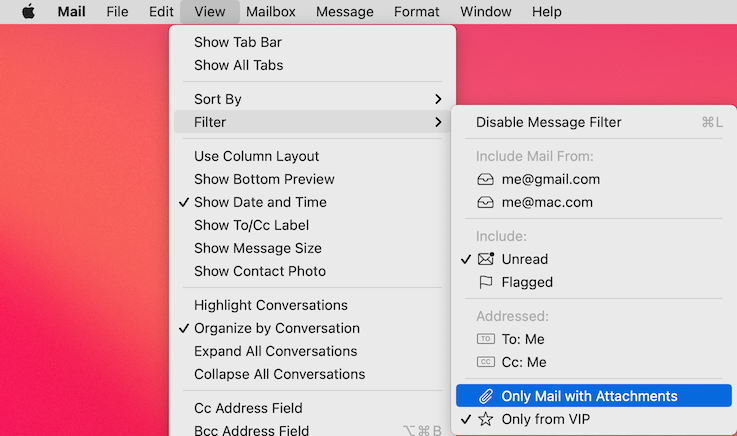737x436 pixels.
Task: Click the Unread envelope icon
Action: 486,259
